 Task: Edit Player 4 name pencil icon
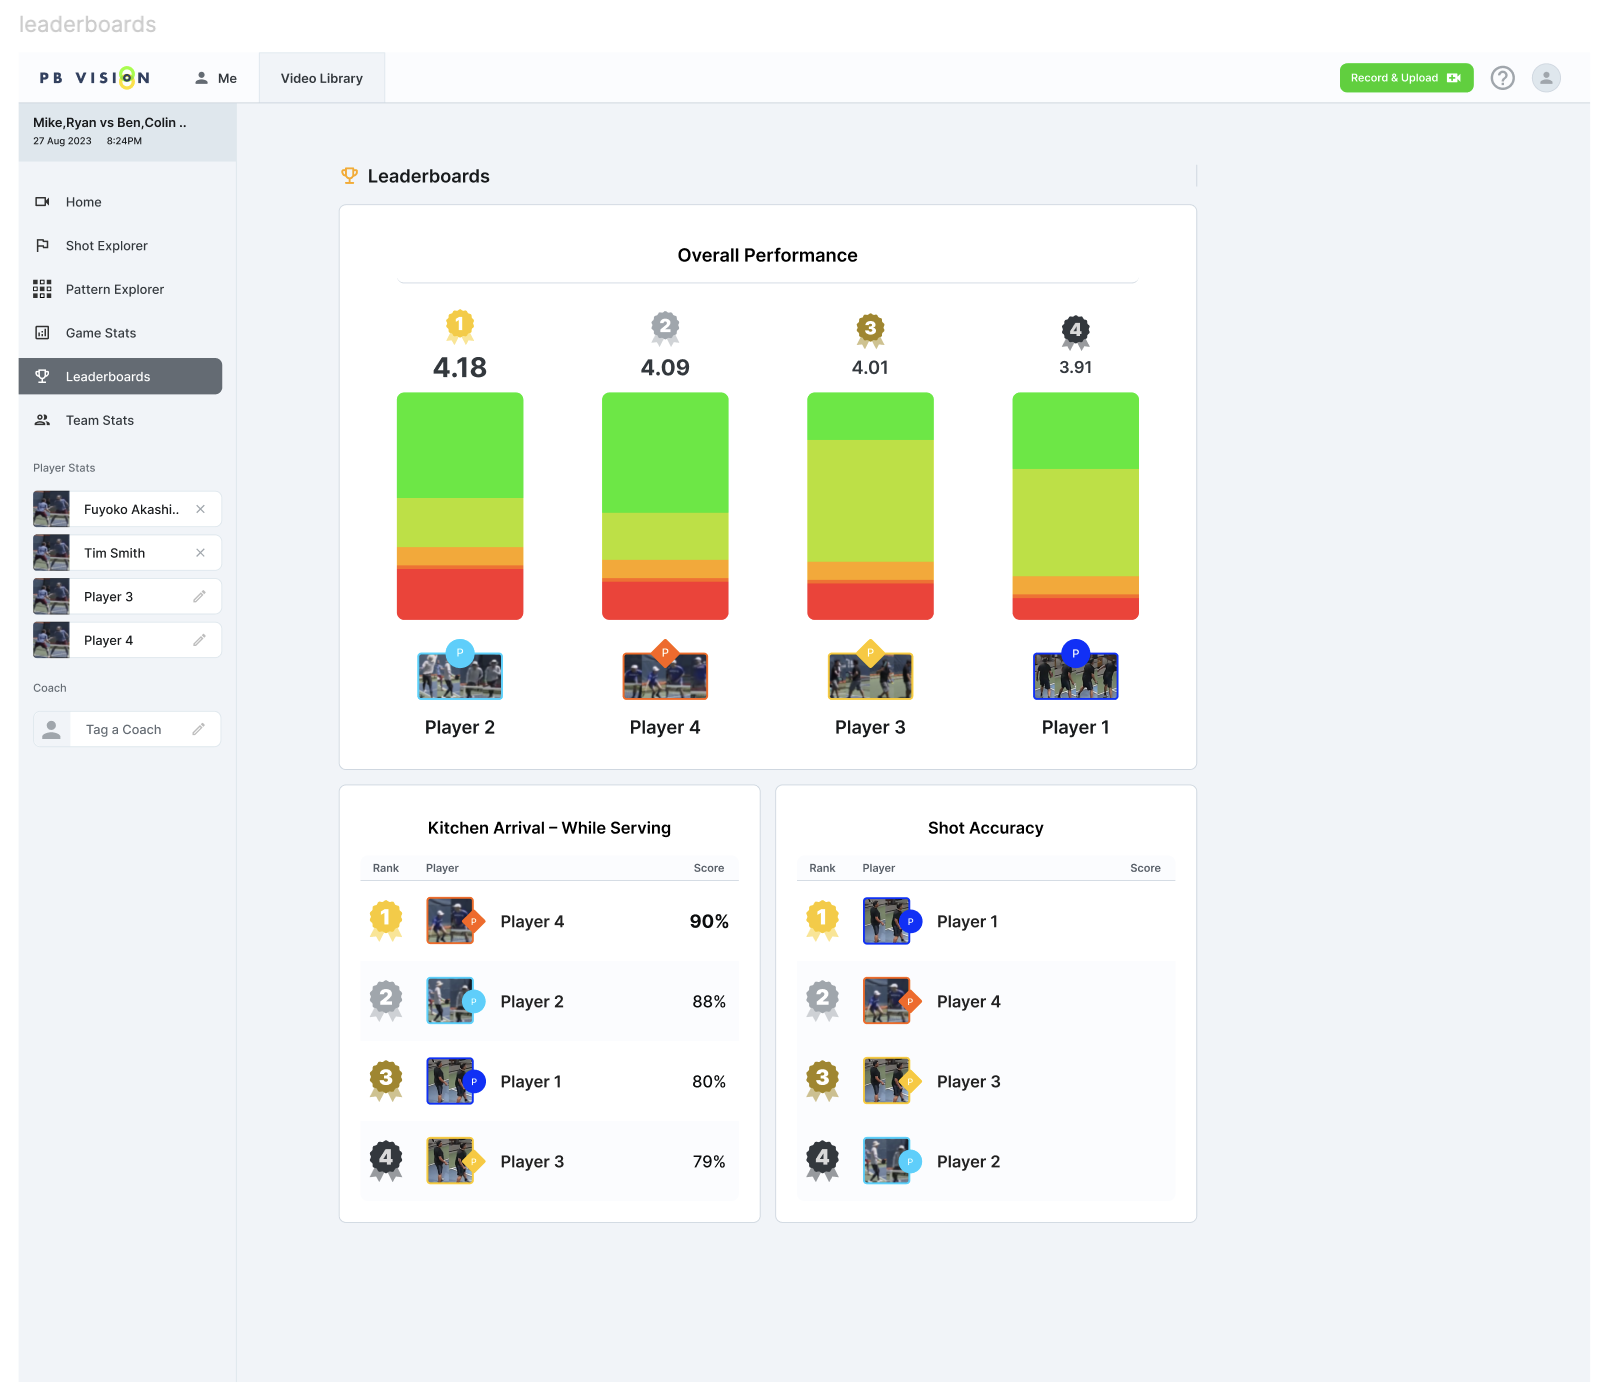[199, 640]
